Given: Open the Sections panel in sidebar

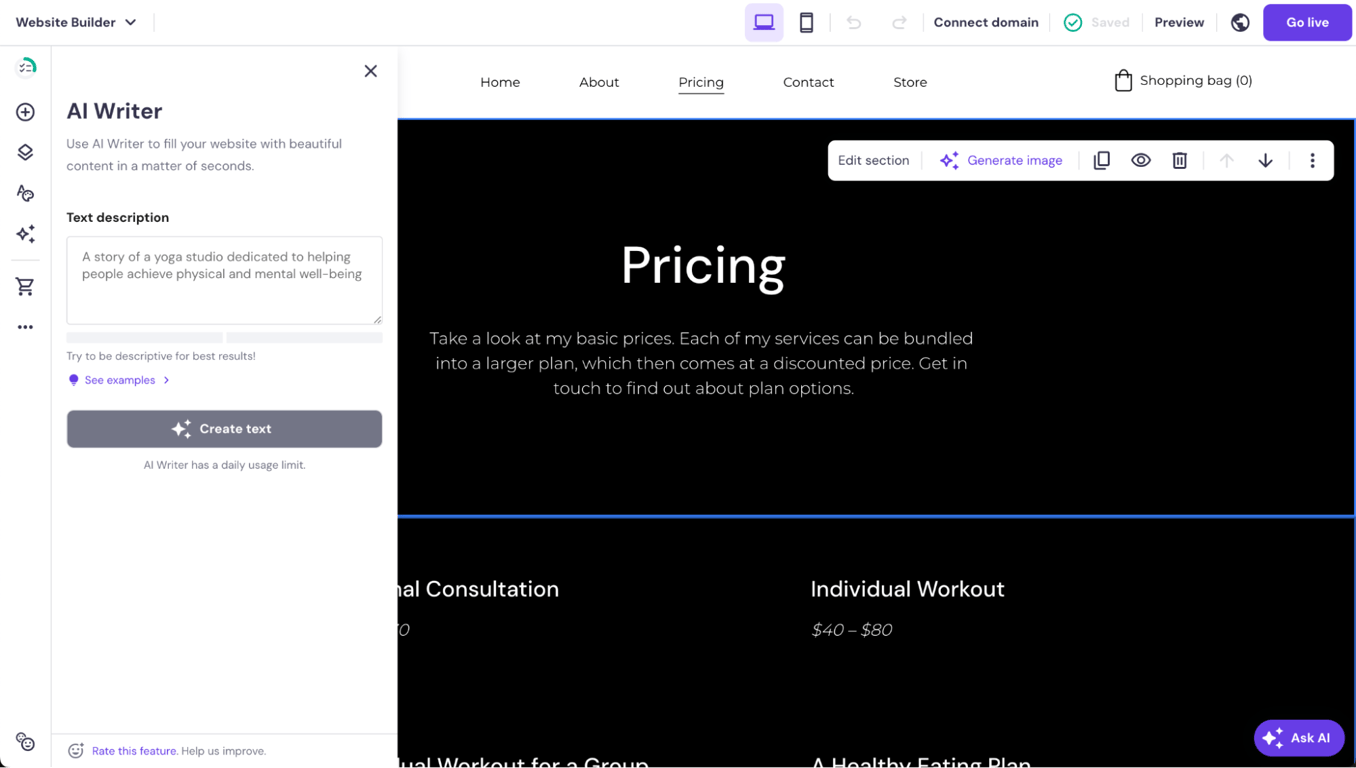Looking at the screenshot, I should [x=24, y=152].
